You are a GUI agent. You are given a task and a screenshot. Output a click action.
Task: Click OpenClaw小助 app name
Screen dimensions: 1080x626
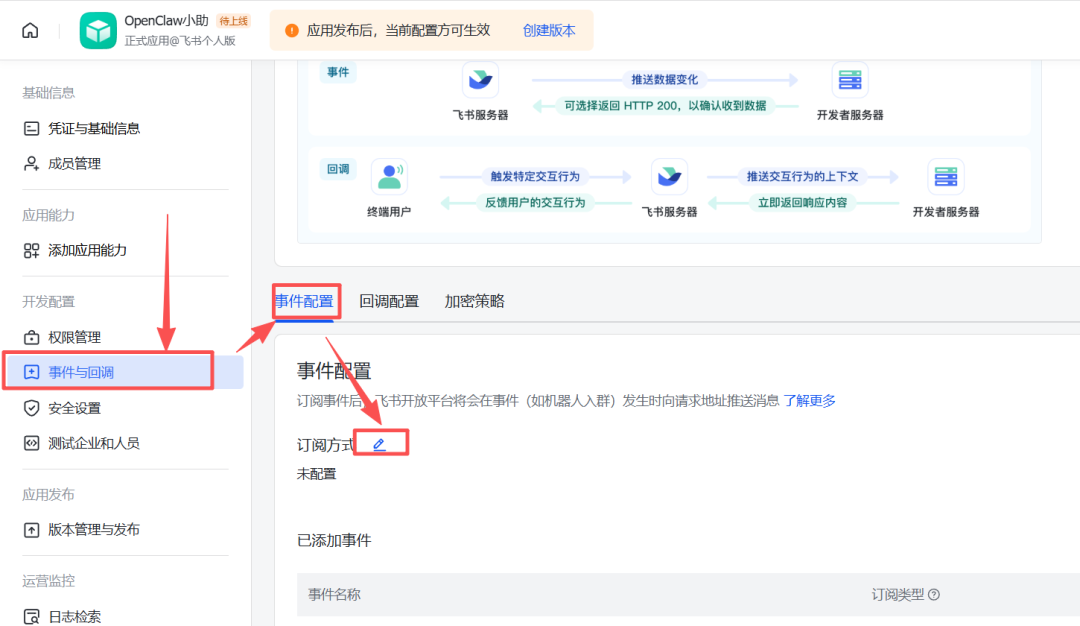167,21
